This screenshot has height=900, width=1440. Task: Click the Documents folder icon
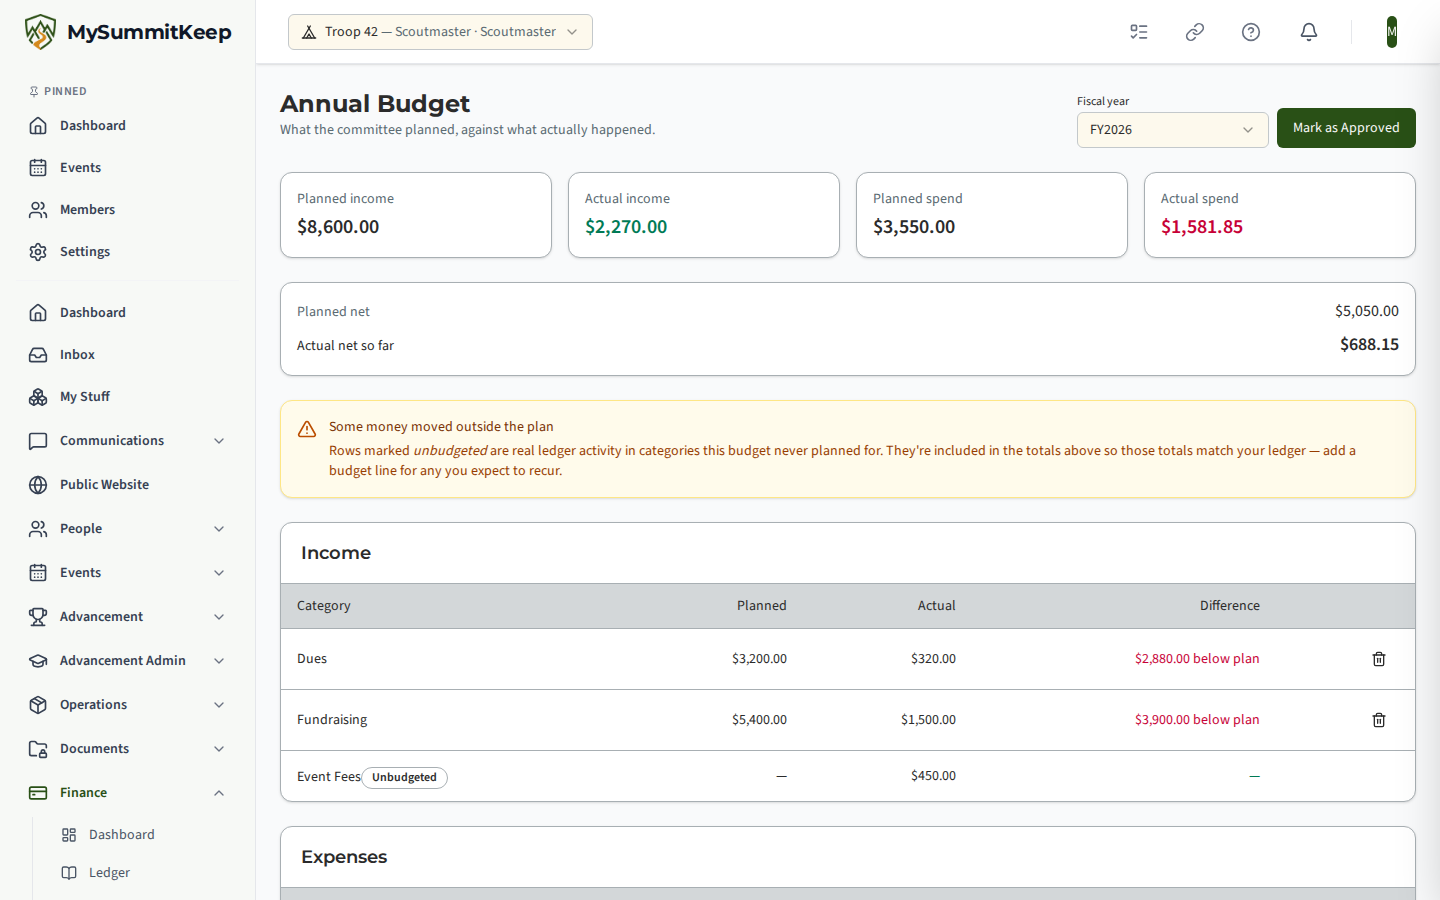click(38, 749)
